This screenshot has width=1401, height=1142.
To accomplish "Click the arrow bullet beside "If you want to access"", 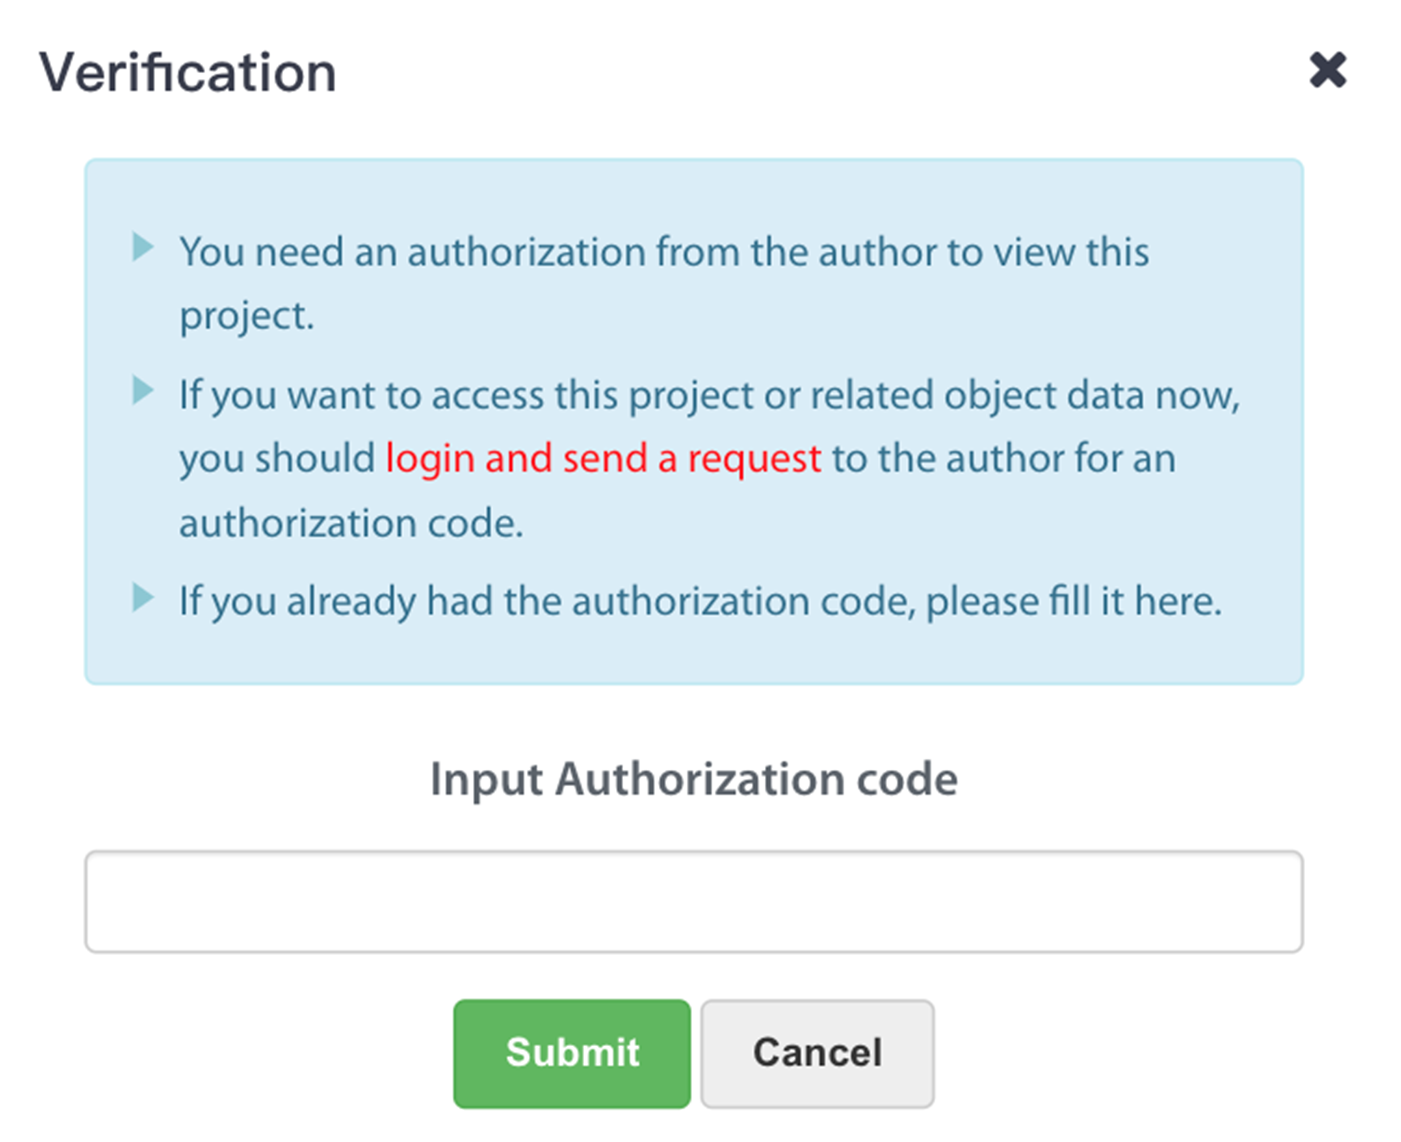I will tap(143, 390).
